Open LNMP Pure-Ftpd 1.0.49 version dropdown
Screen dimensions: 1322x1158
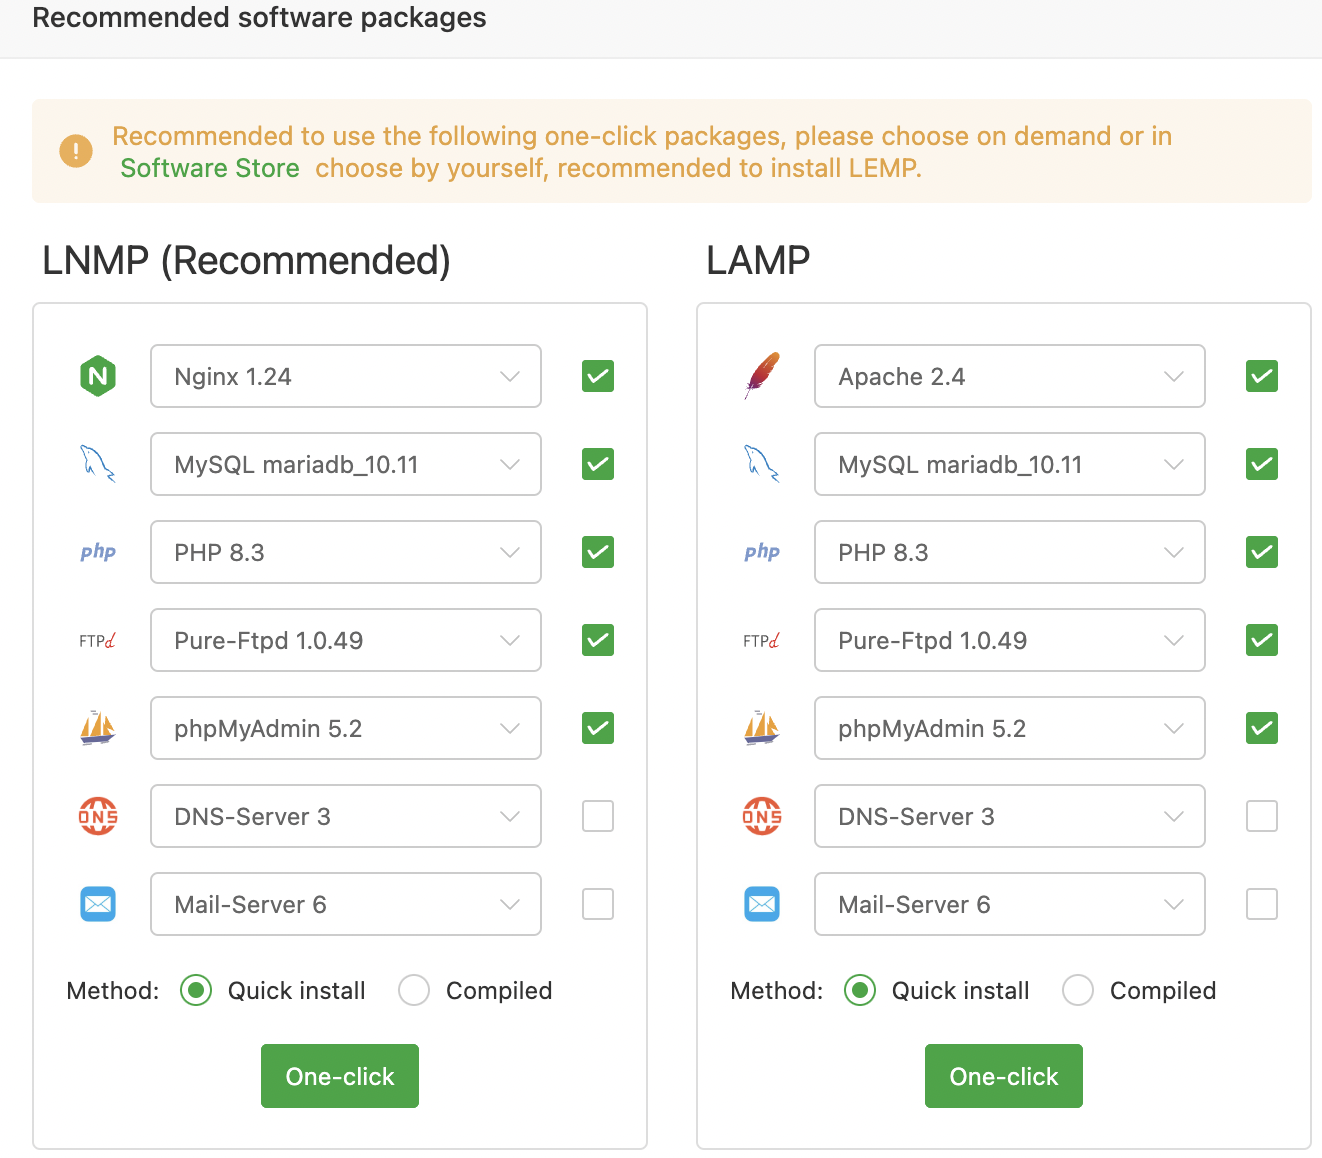tap(346, 640)
